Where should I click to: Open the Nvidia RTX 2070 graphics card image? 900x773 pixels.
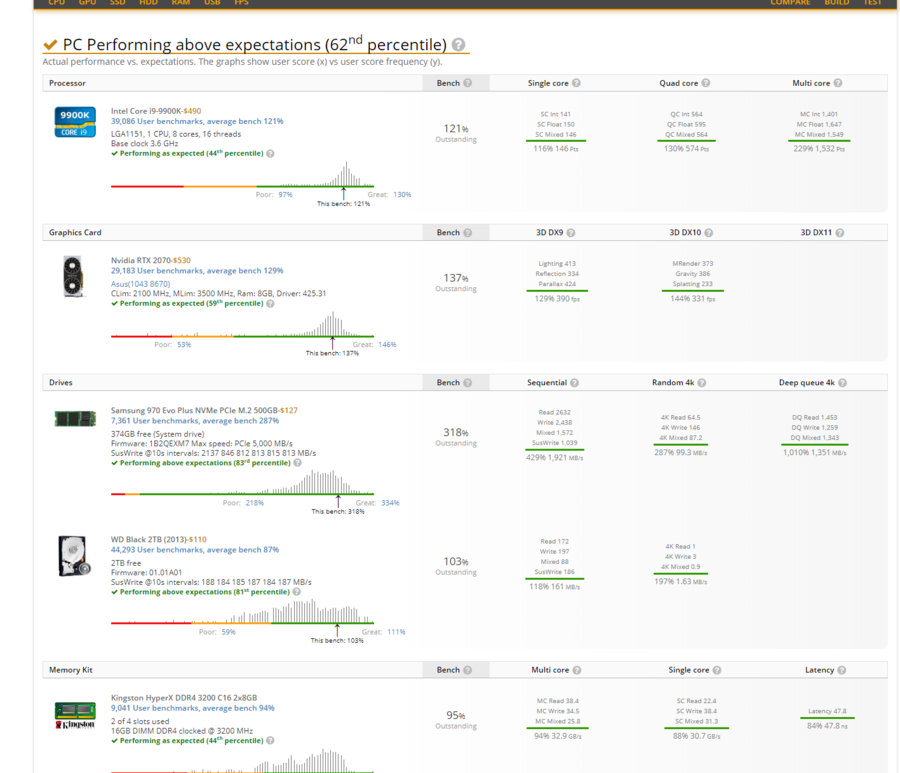click(73, 277)
